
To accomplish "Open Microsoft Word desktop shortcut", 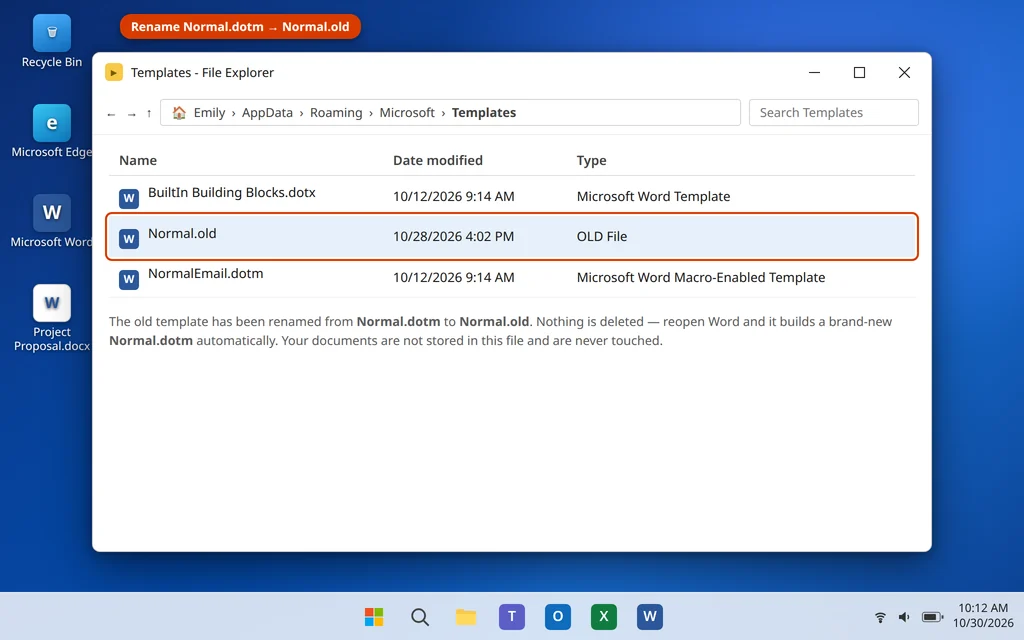I will pyautogui.click(x=52, y=221).
